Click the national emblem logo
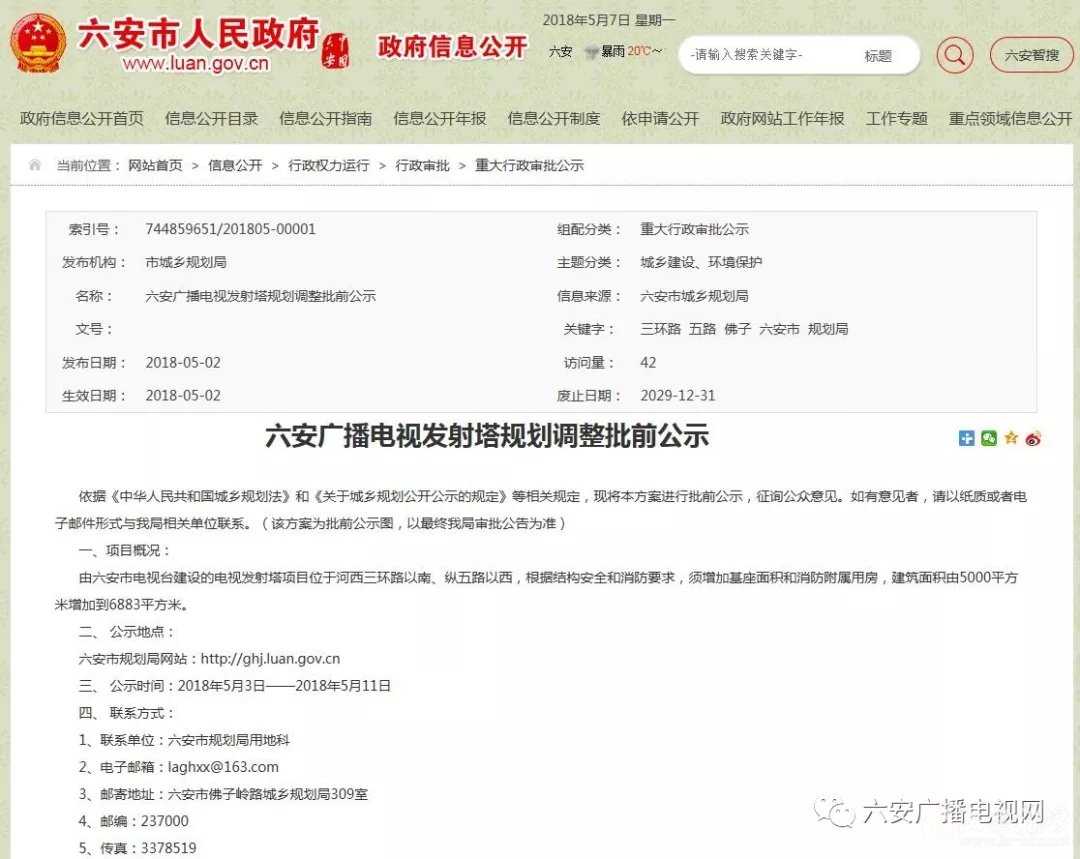The width and height of the screenshot is (1080, 859). point(38,43)
